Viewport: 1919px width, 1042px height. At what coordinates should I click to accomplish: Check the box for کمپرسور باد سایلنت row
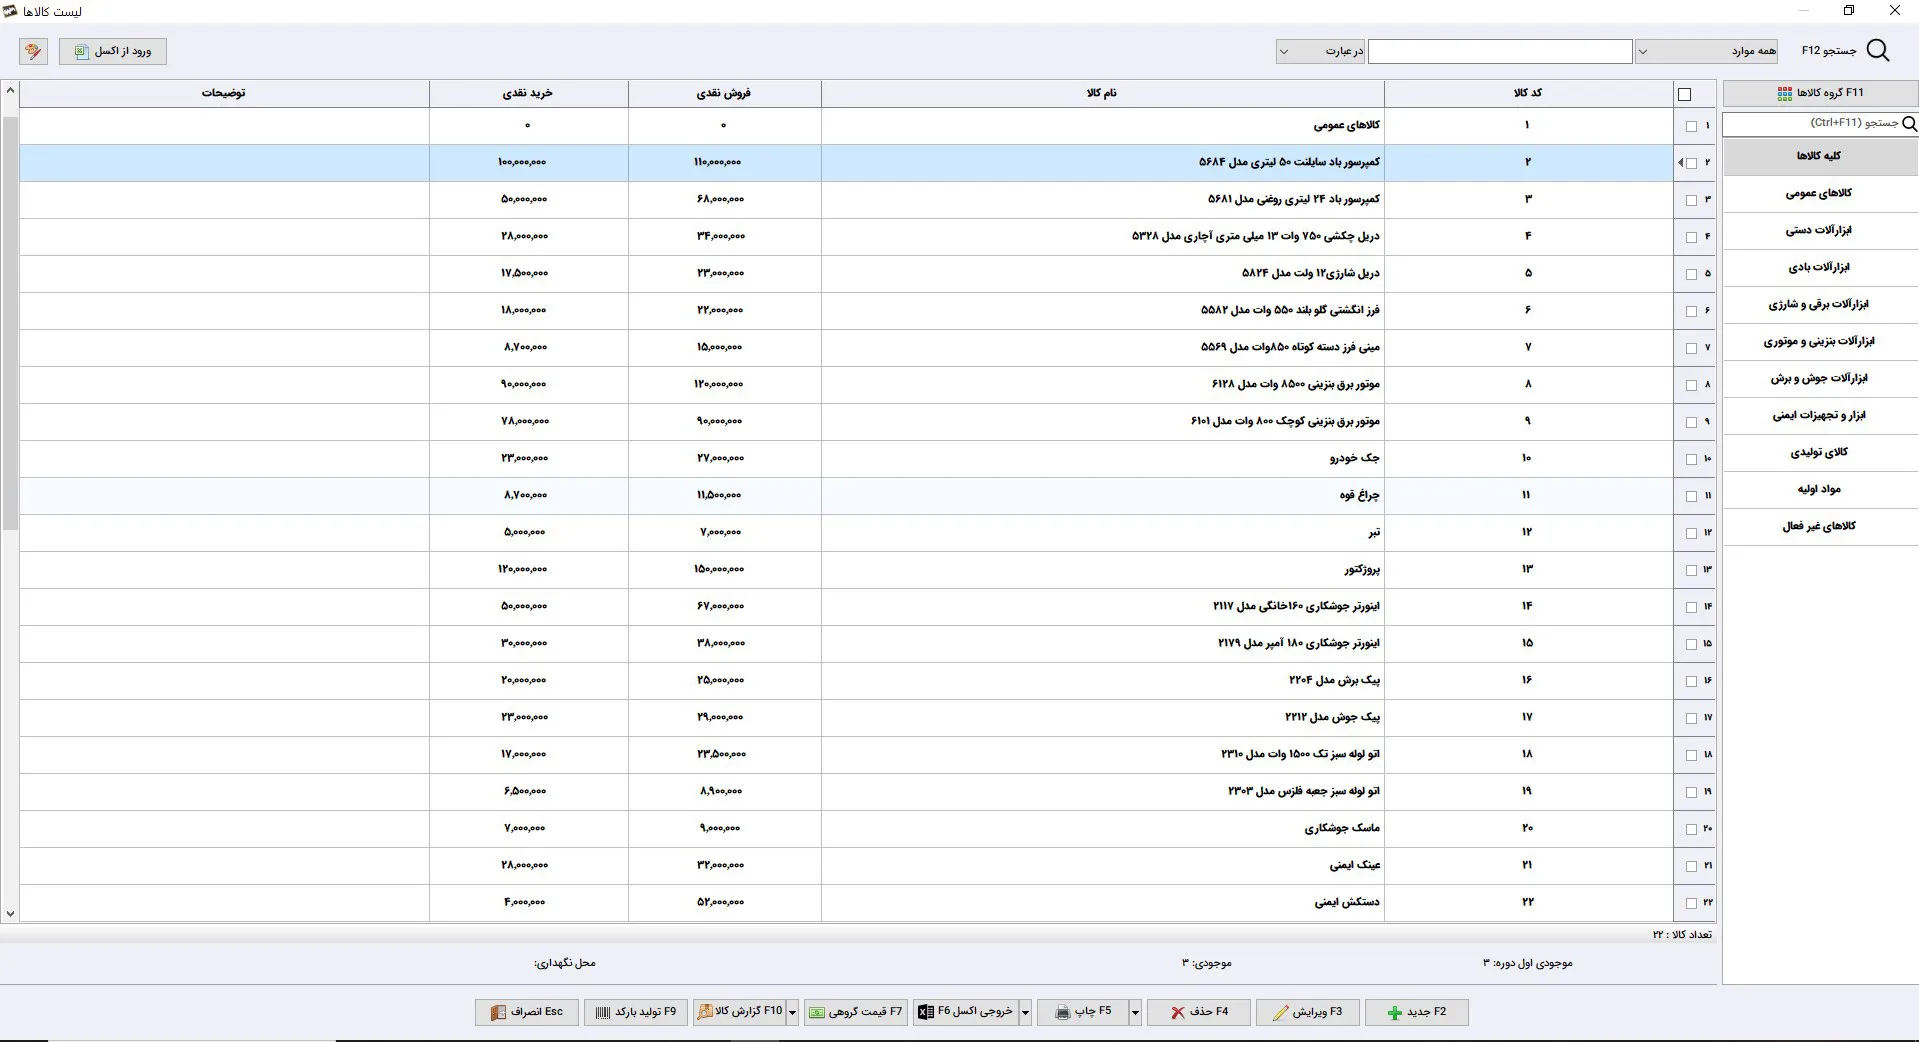point(1691,163)
